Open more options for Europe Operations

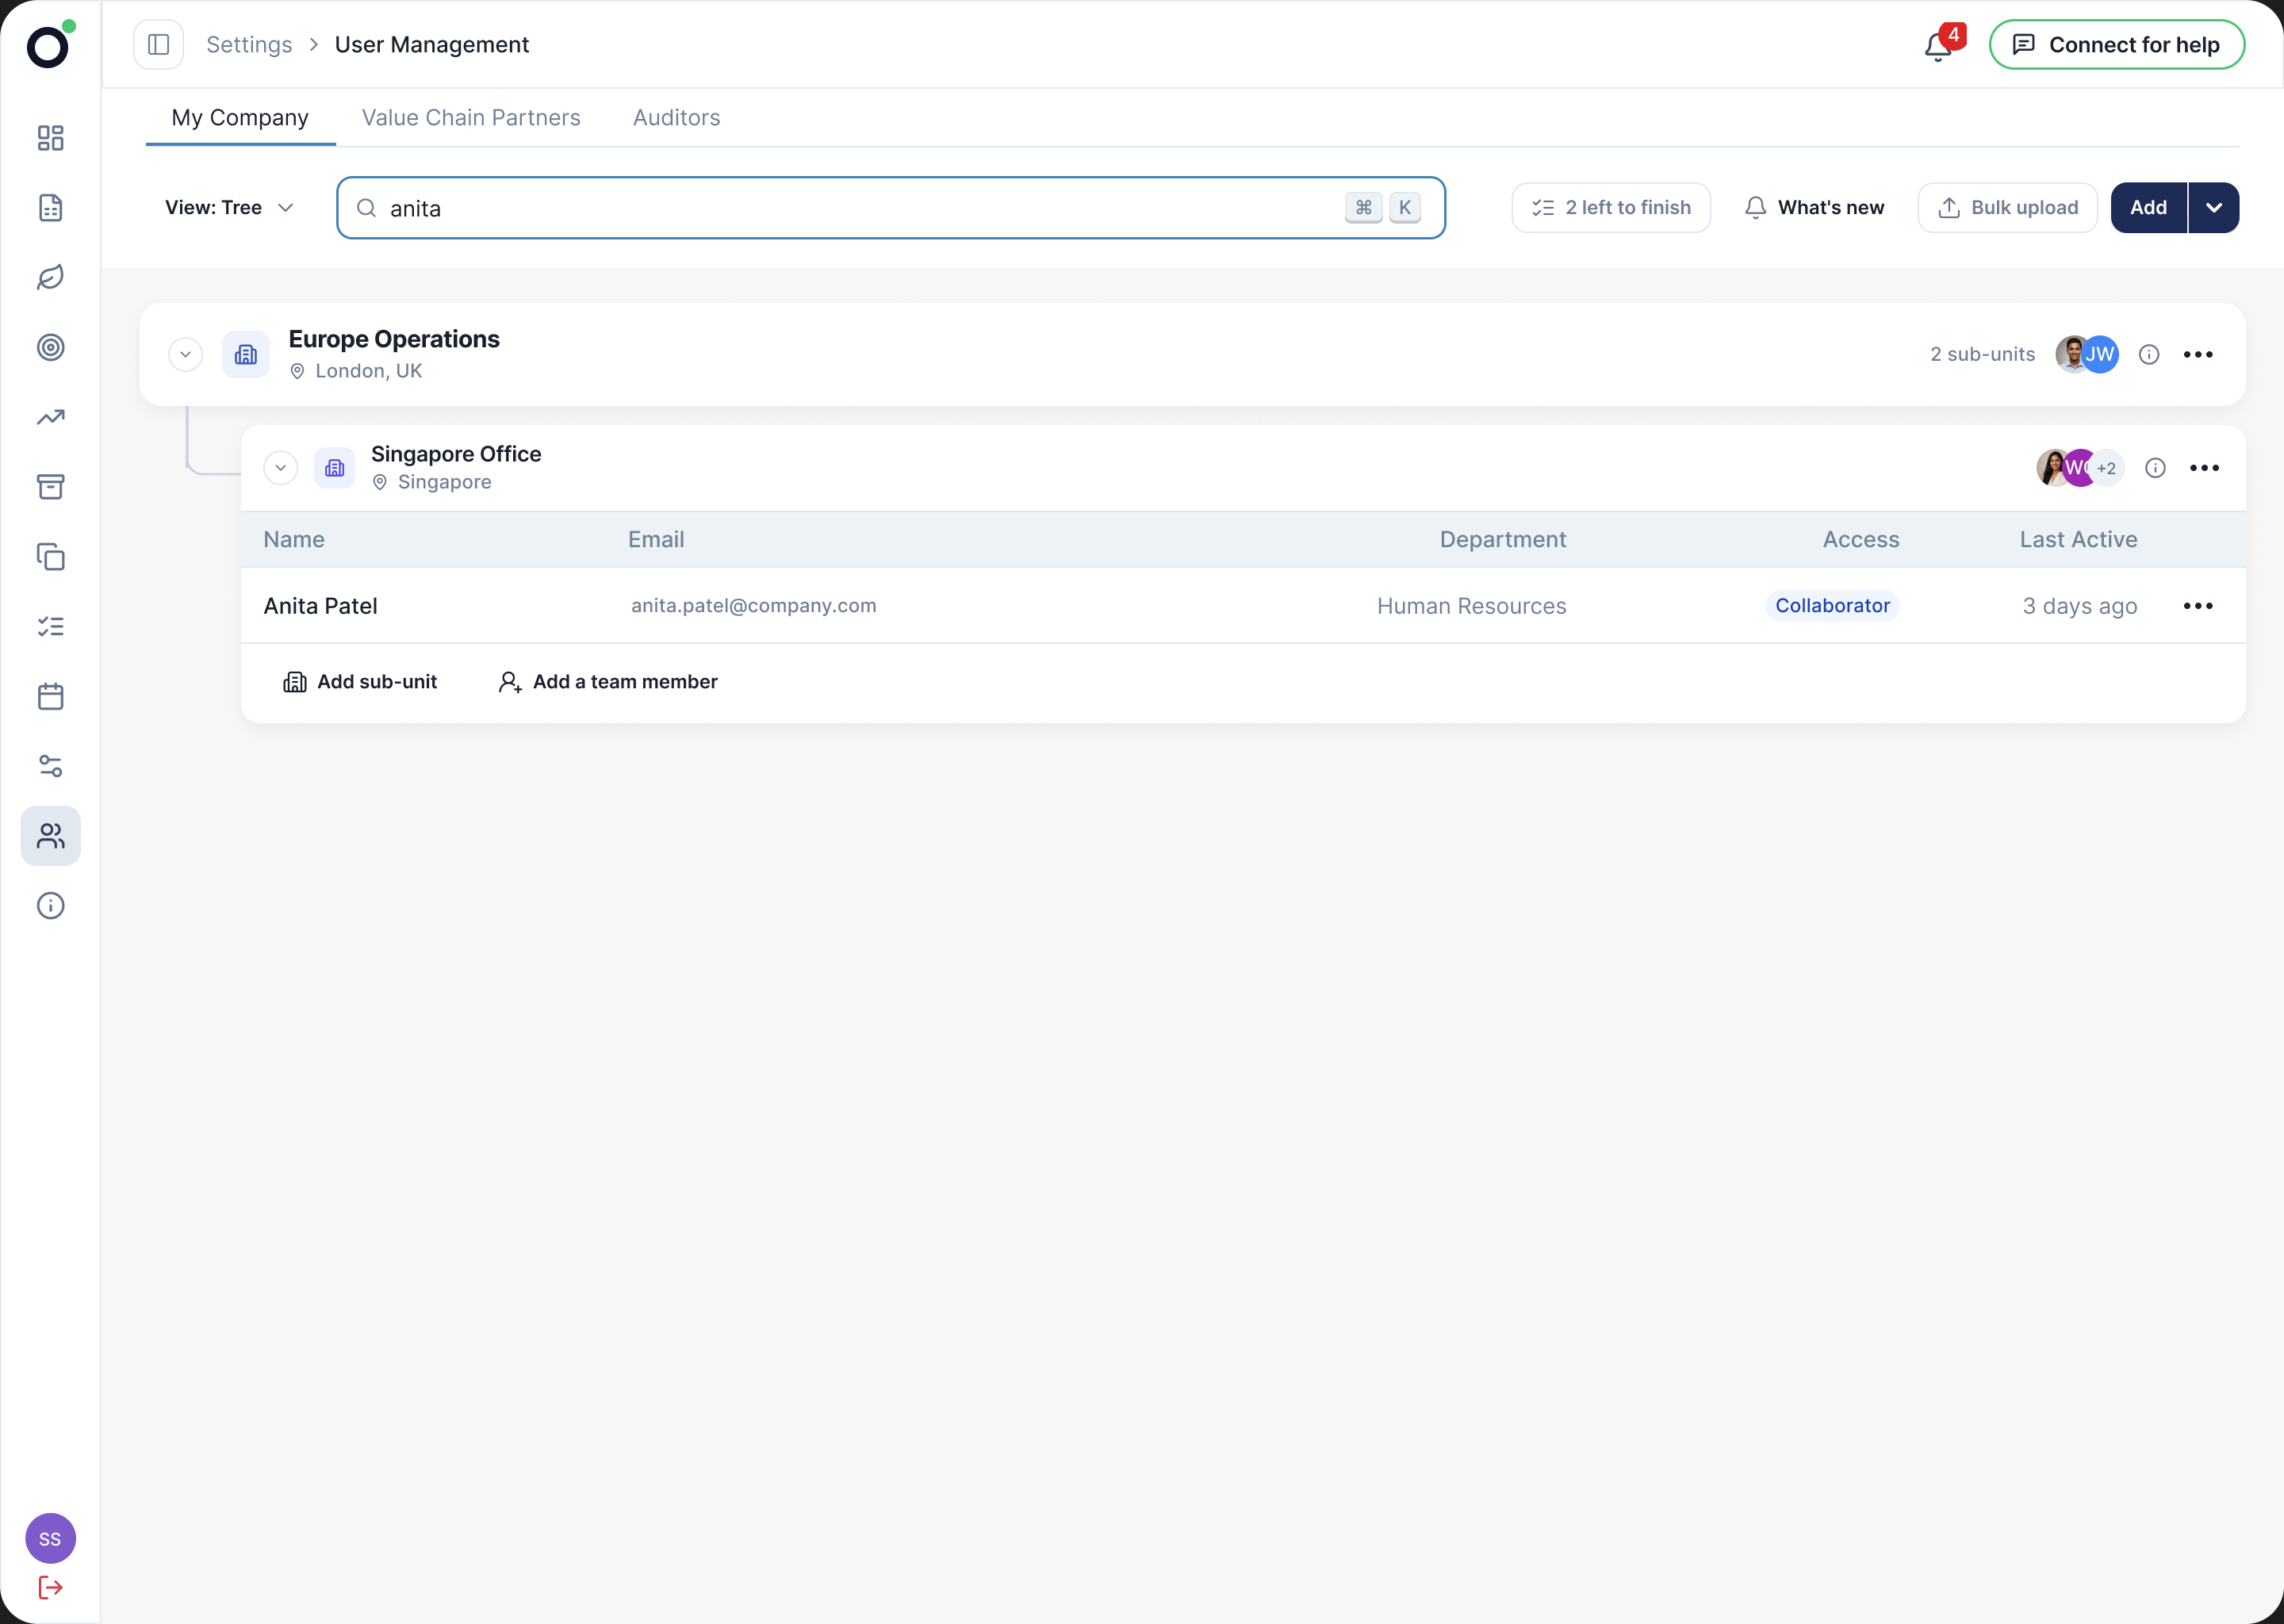pos(2197,354)
